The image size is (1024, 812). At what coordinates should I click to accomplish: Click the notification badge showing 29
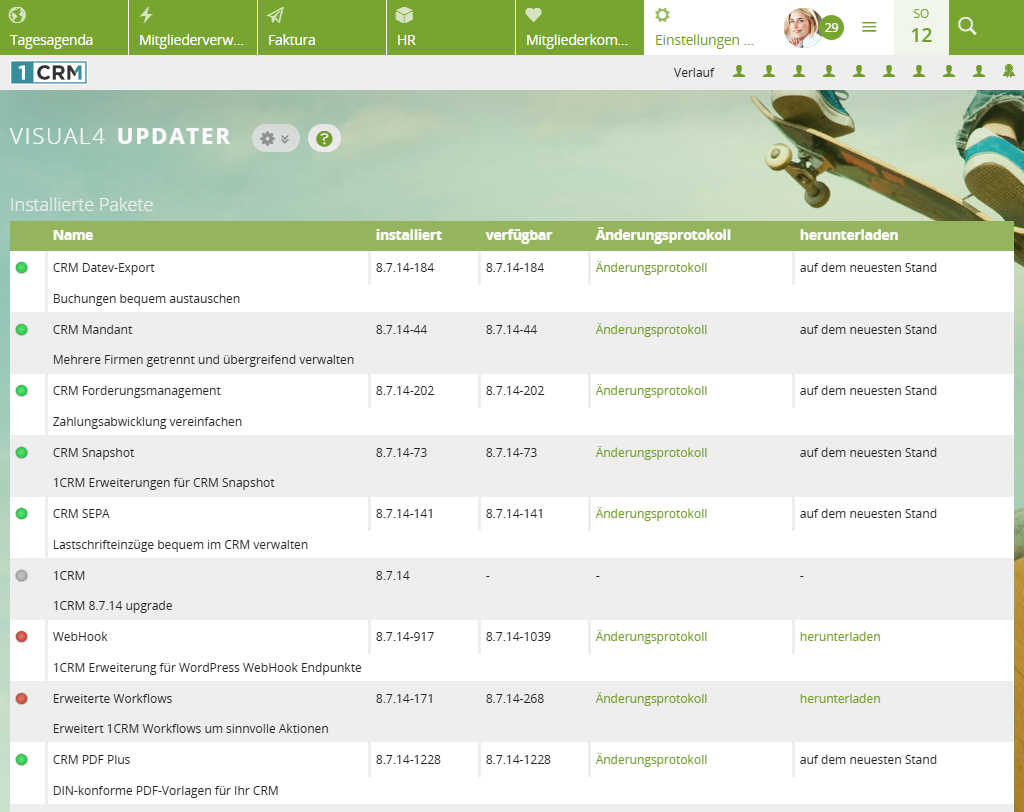coord(831,28)
